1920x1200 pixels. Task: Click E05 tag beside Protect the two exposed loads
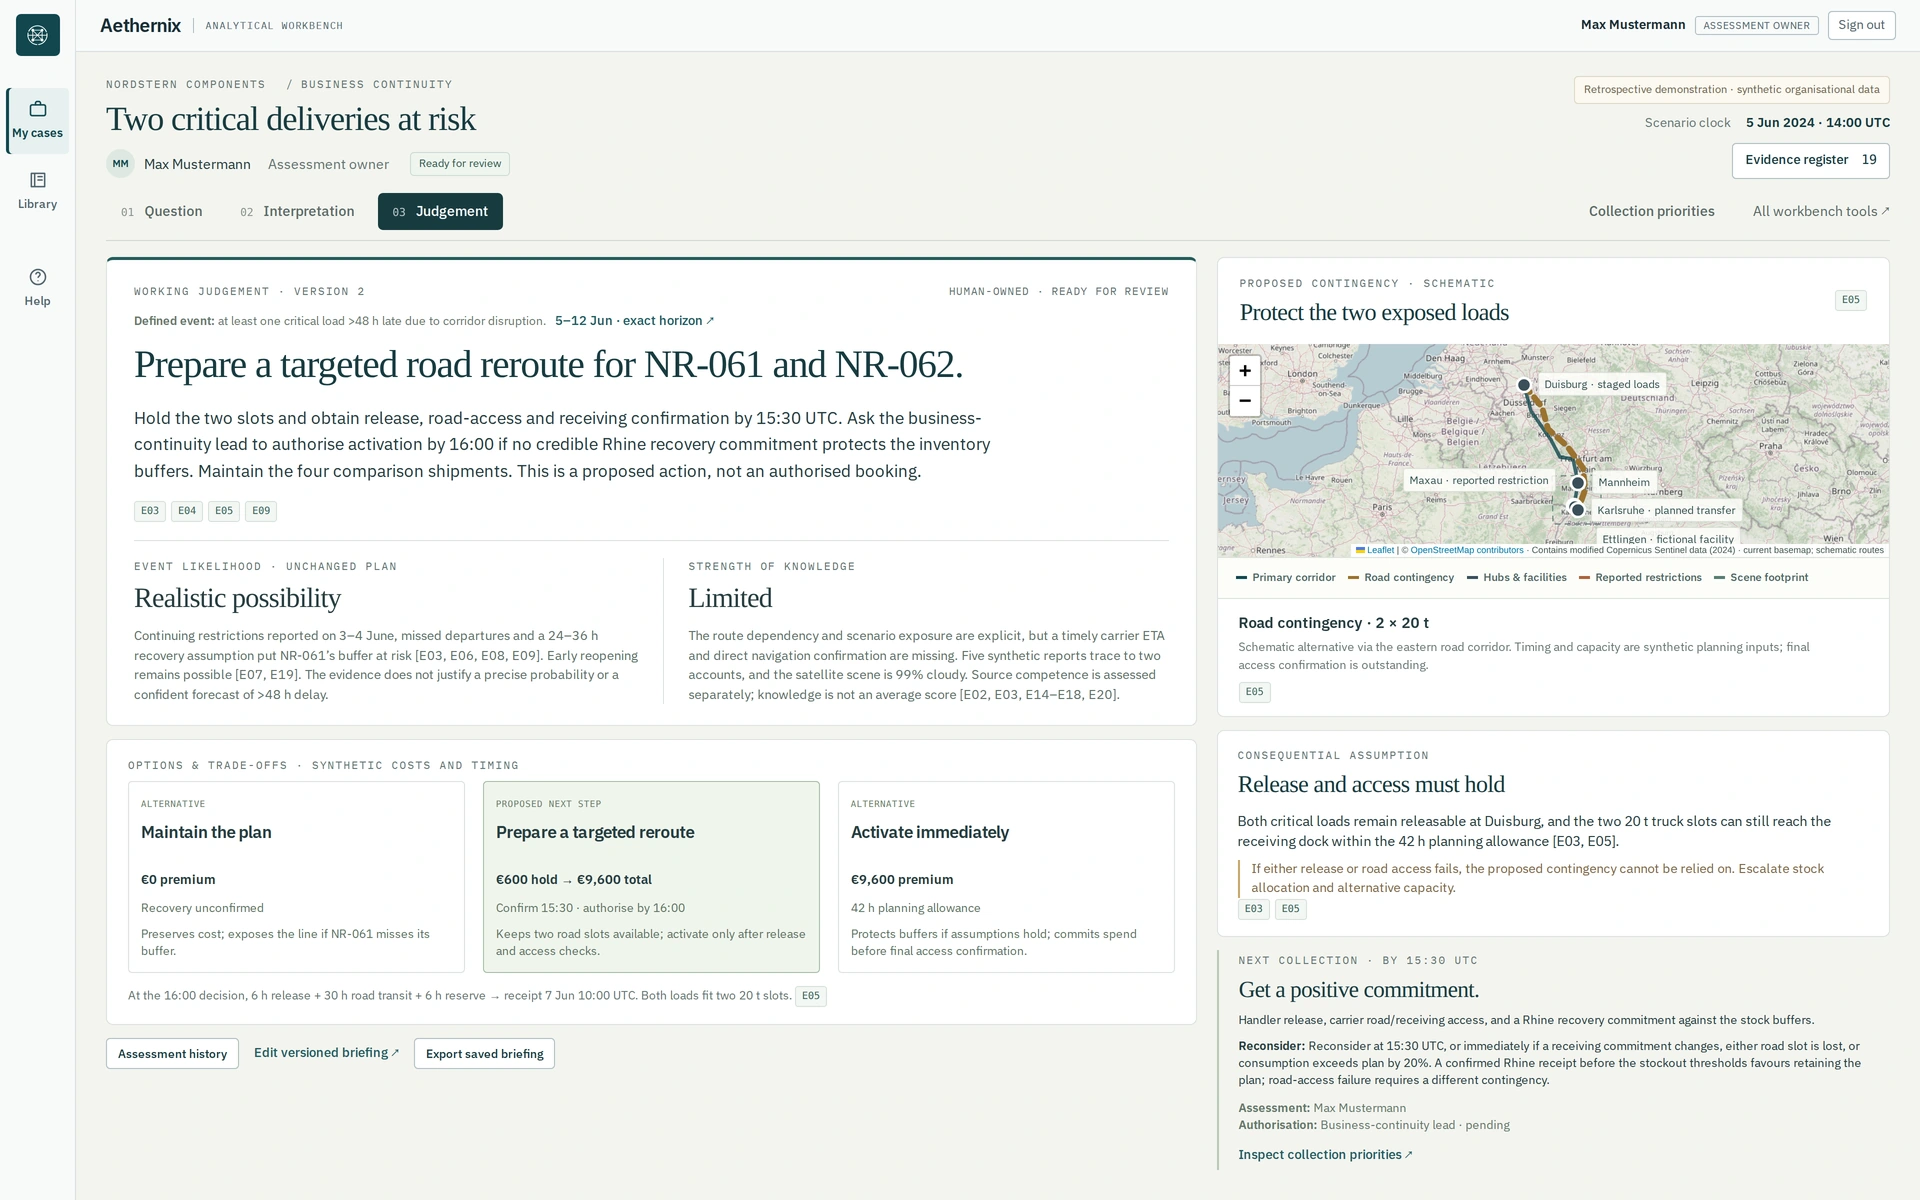1851,300
